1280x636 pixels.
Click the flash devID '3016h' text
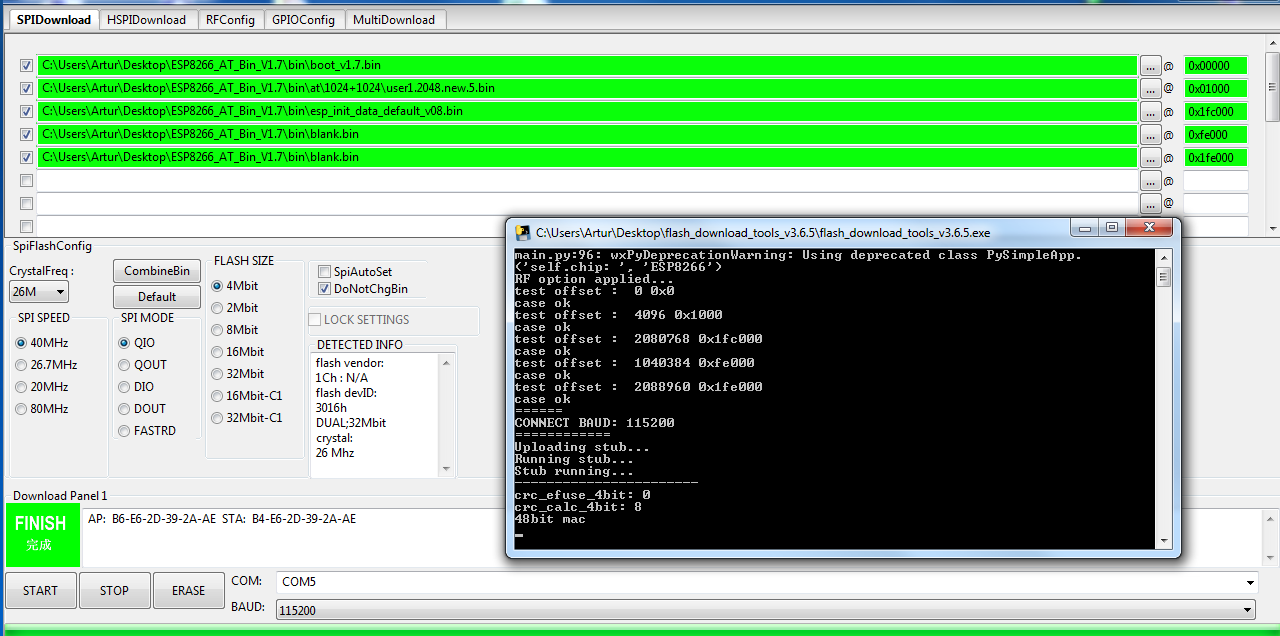coord(331,408)
